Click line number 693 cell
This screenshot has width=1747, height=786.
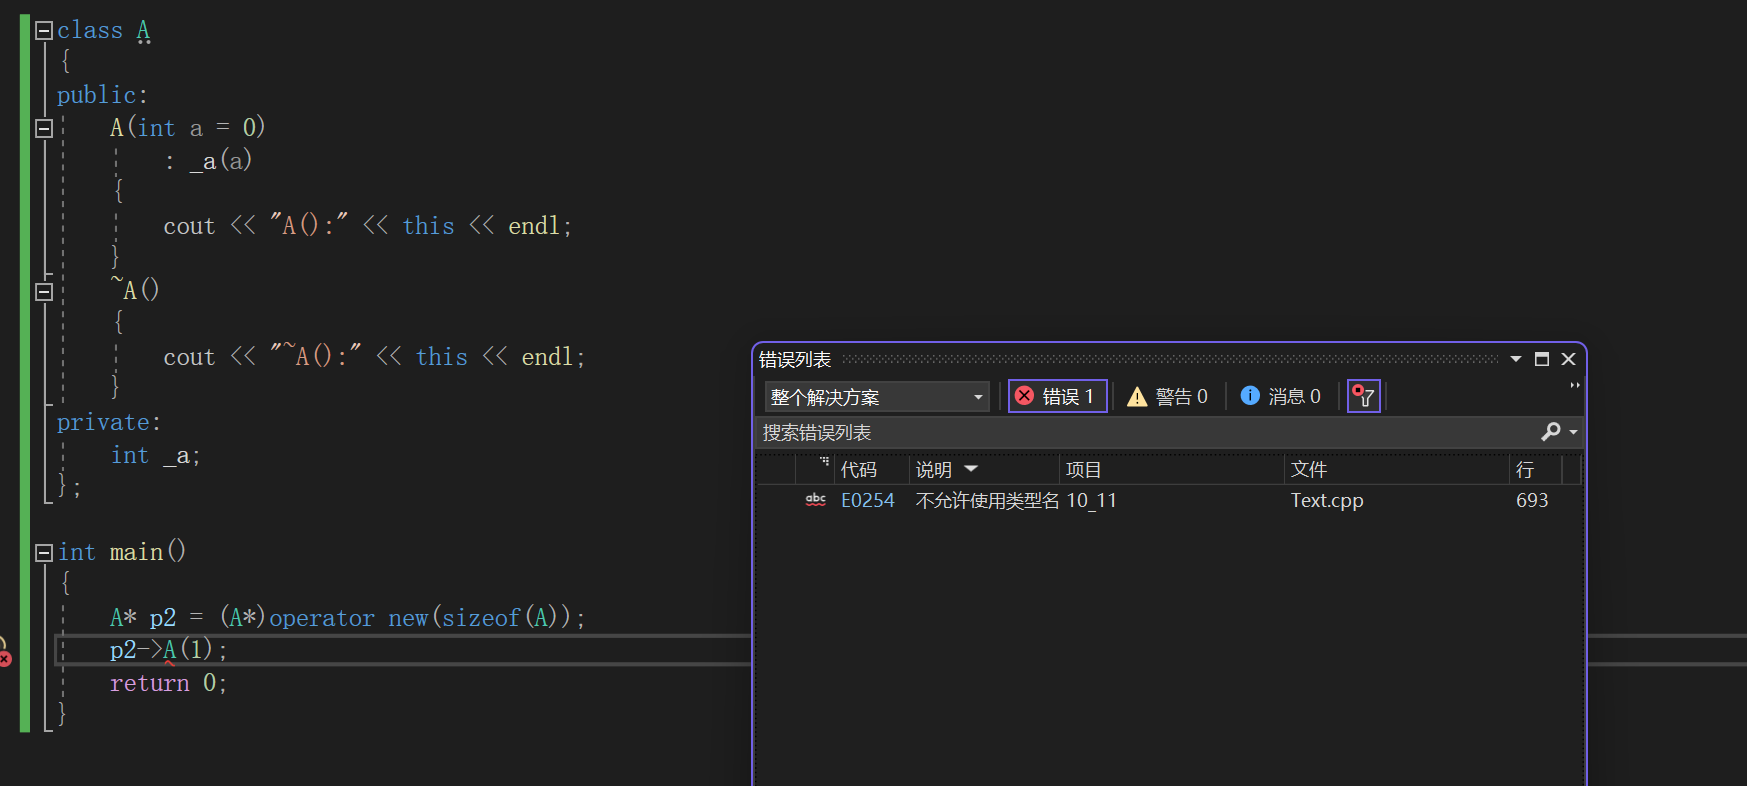pyautogui.click(x=1532, y=500)
